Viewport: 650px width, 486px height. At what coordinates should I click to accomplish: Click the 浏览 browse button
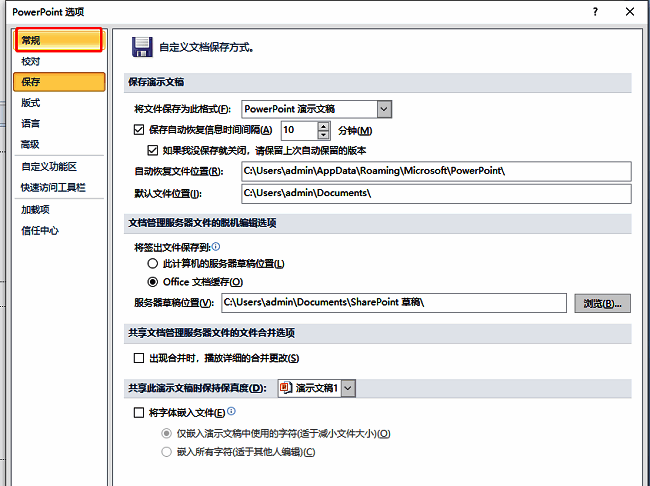coord(602,303)
